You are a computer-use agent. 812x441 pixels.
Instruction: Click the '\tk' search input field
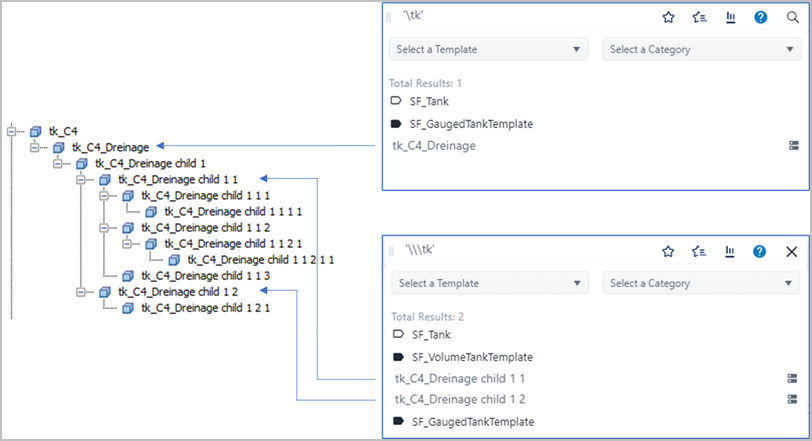point(520,17)
